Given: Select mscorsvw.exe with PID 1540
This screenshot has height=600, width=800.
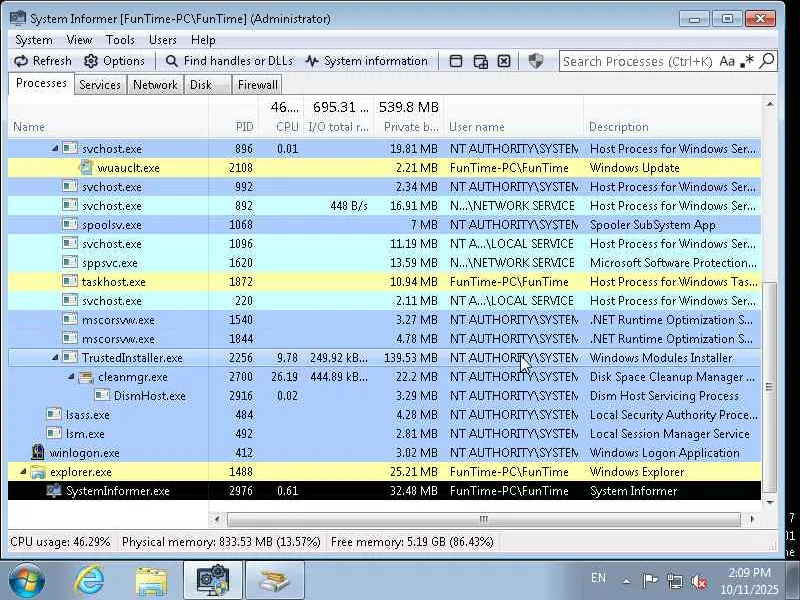Looking at the screenshot, I should (384, 320).
